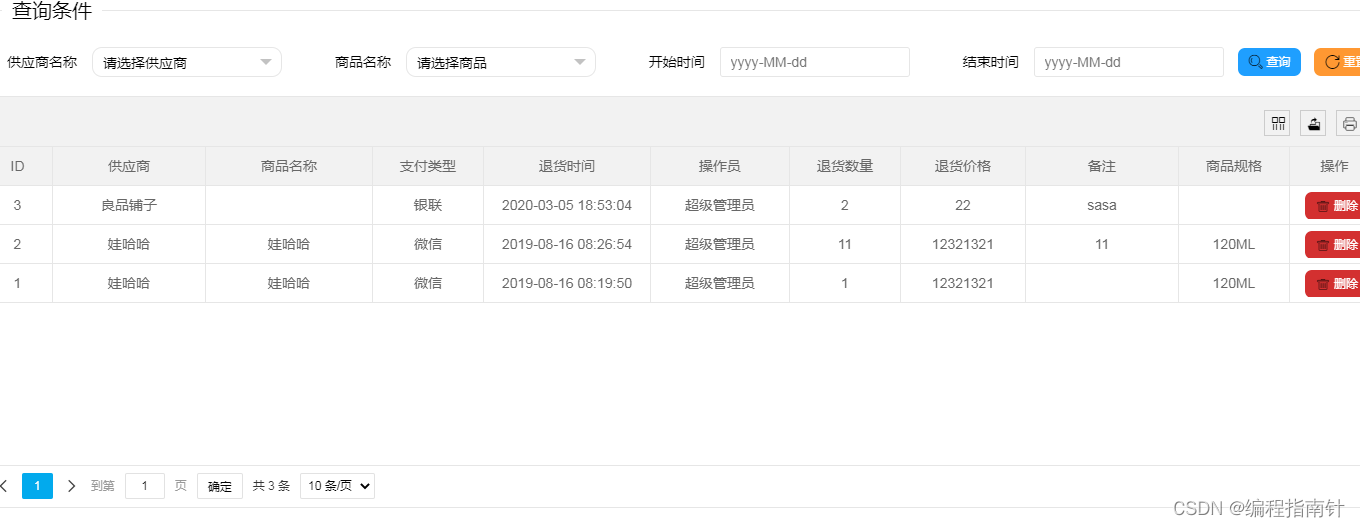Go to the next page arrow
The width and height of the screenshot is (1360, 527).
71,486
